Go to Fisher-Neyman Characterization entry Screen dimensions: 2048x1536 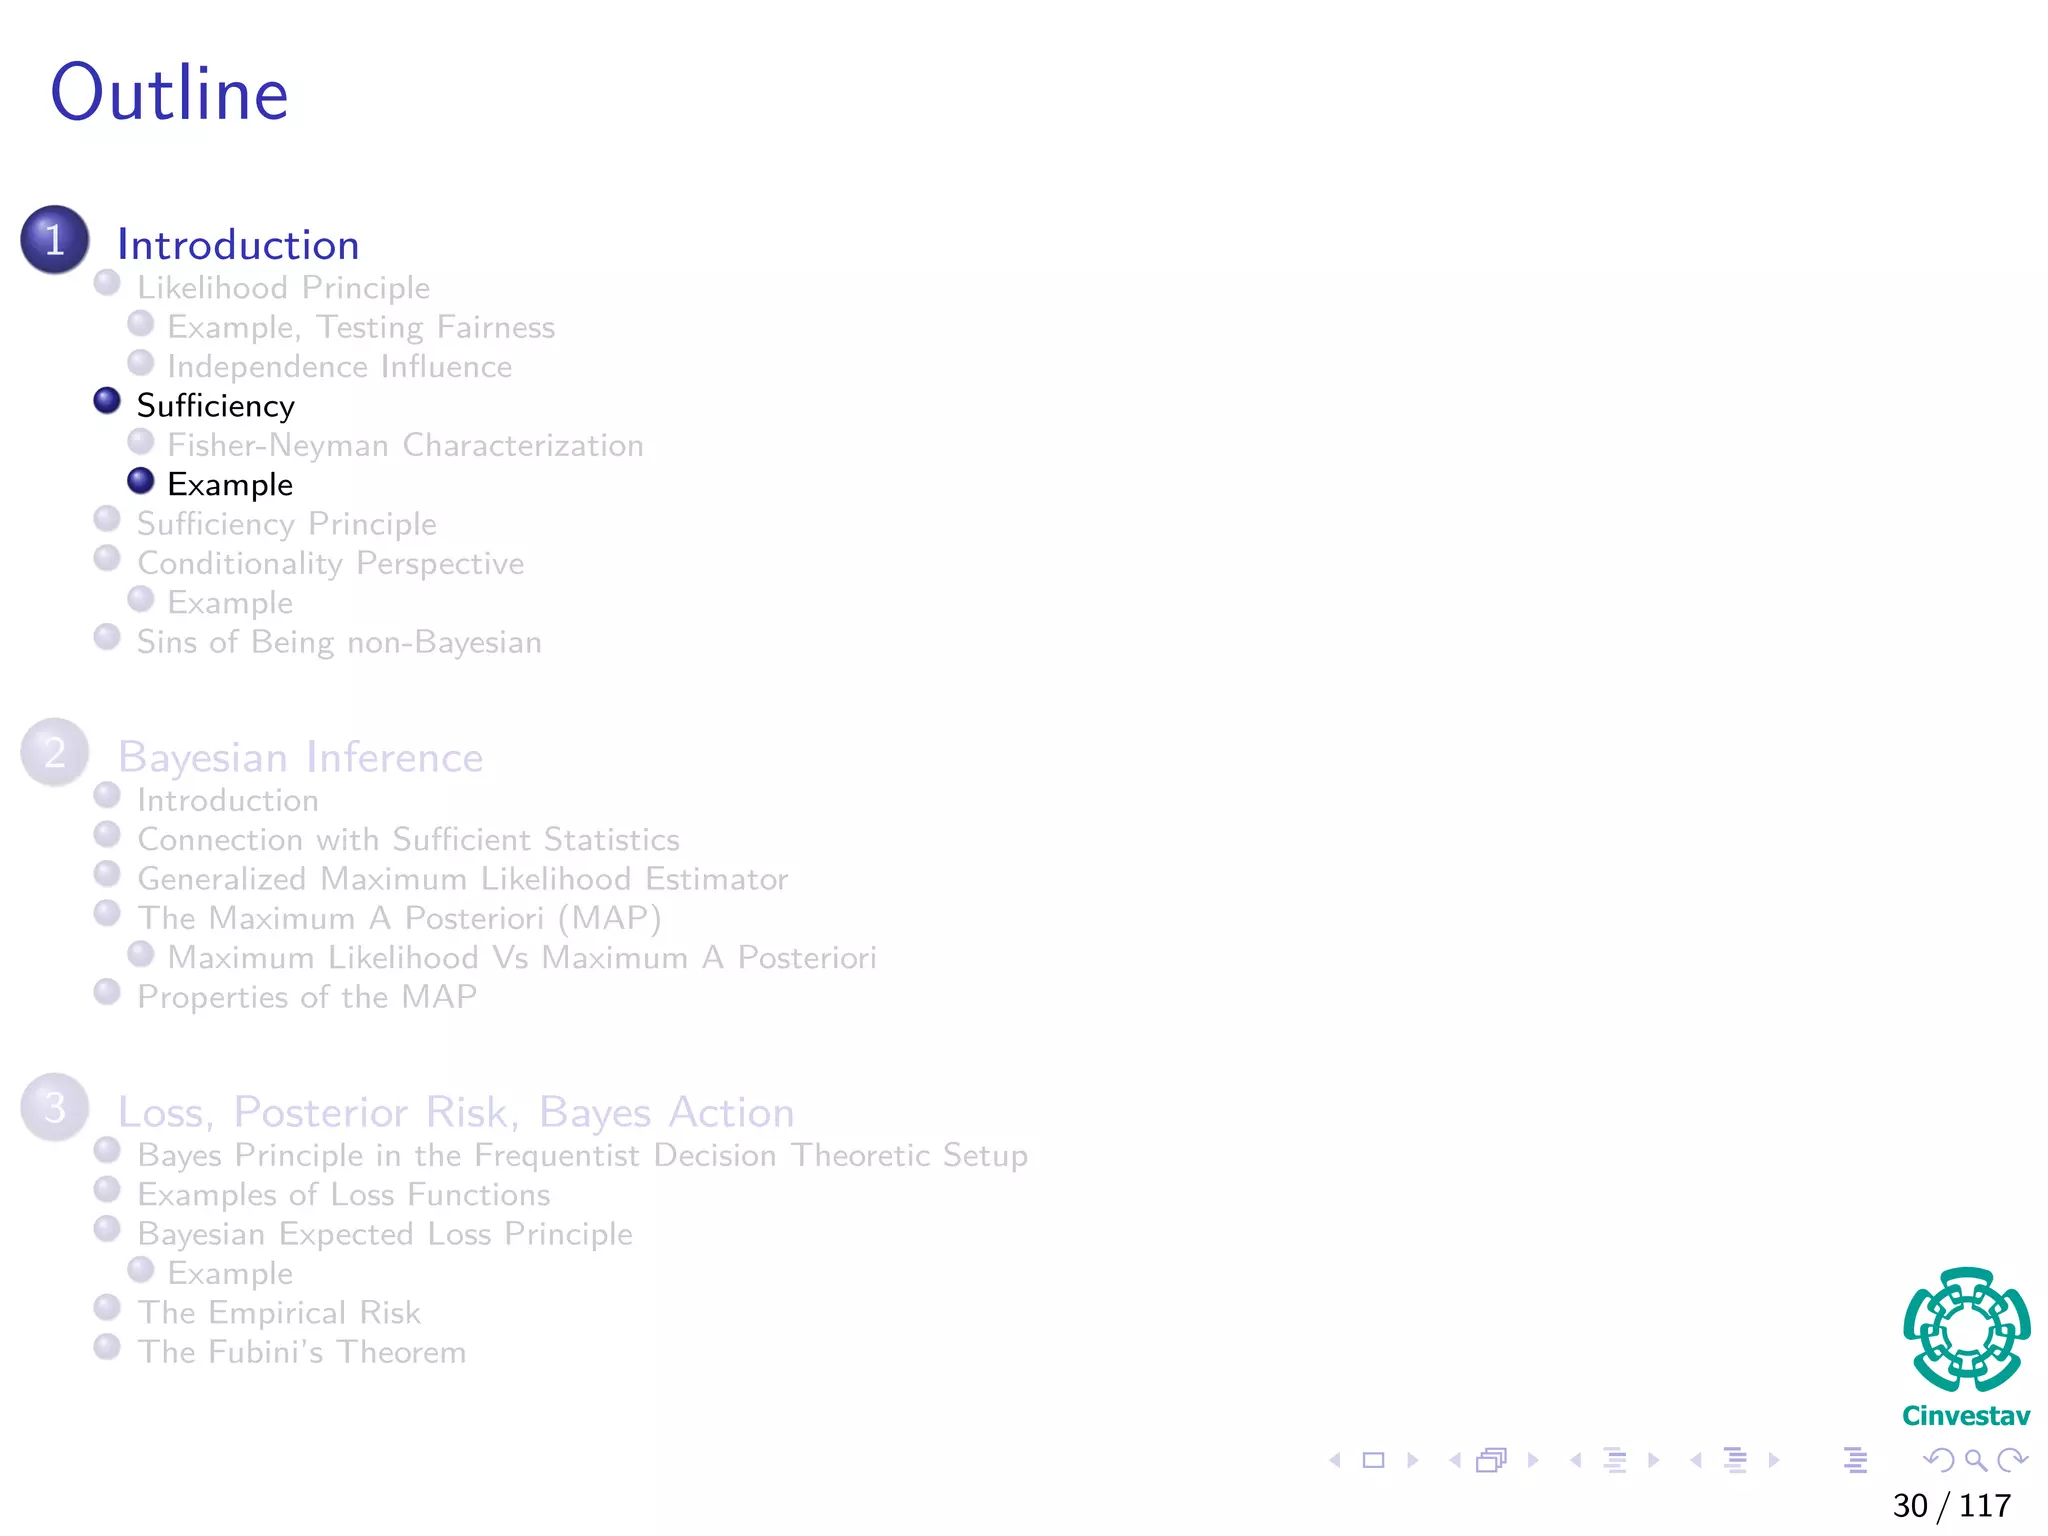point(405,445)
